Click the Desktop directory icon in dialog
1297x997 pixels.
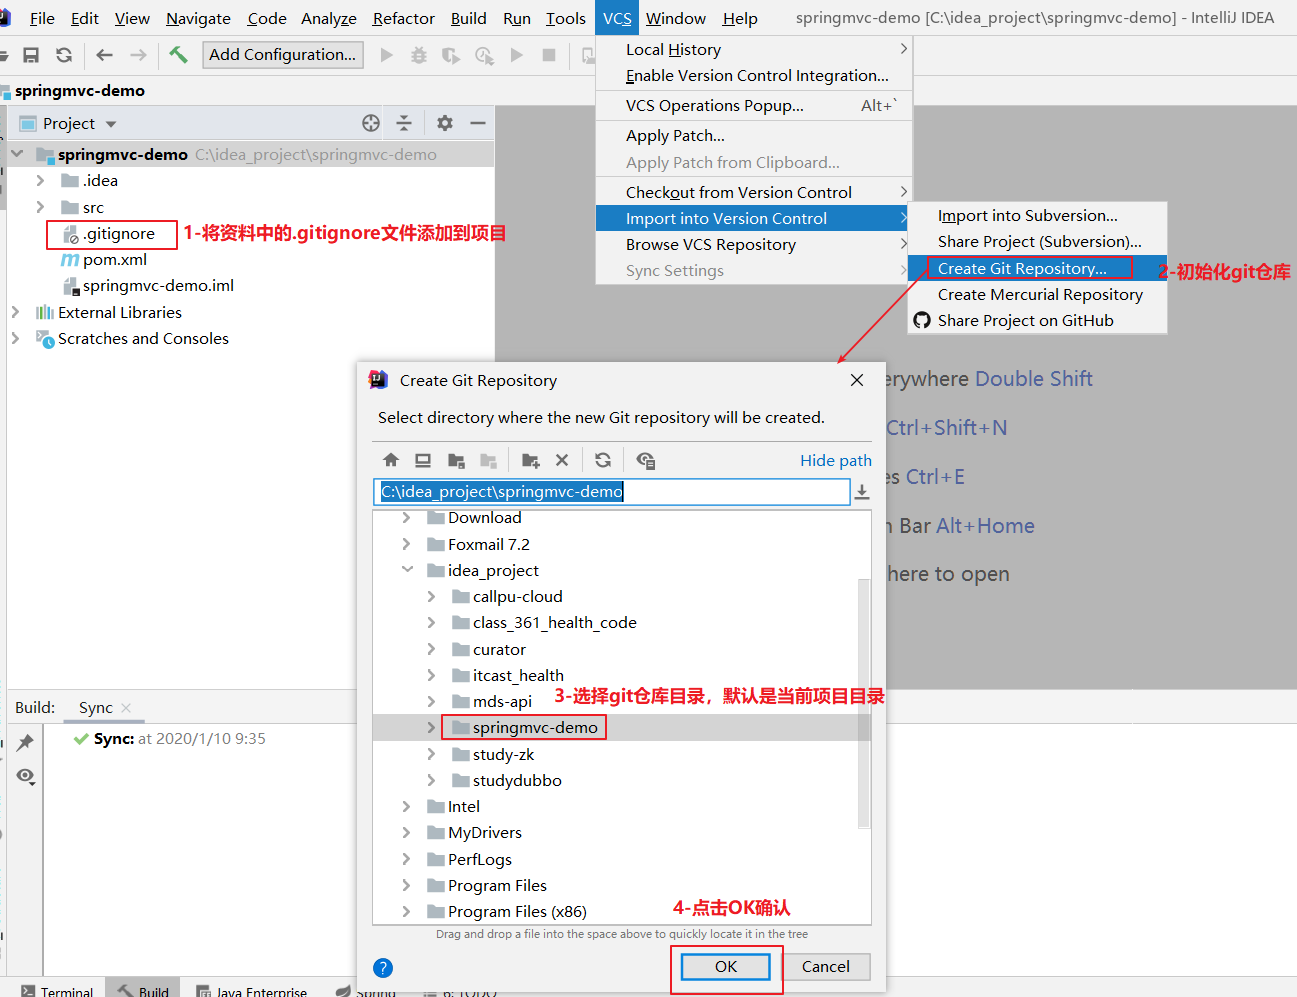coord(423,460)
